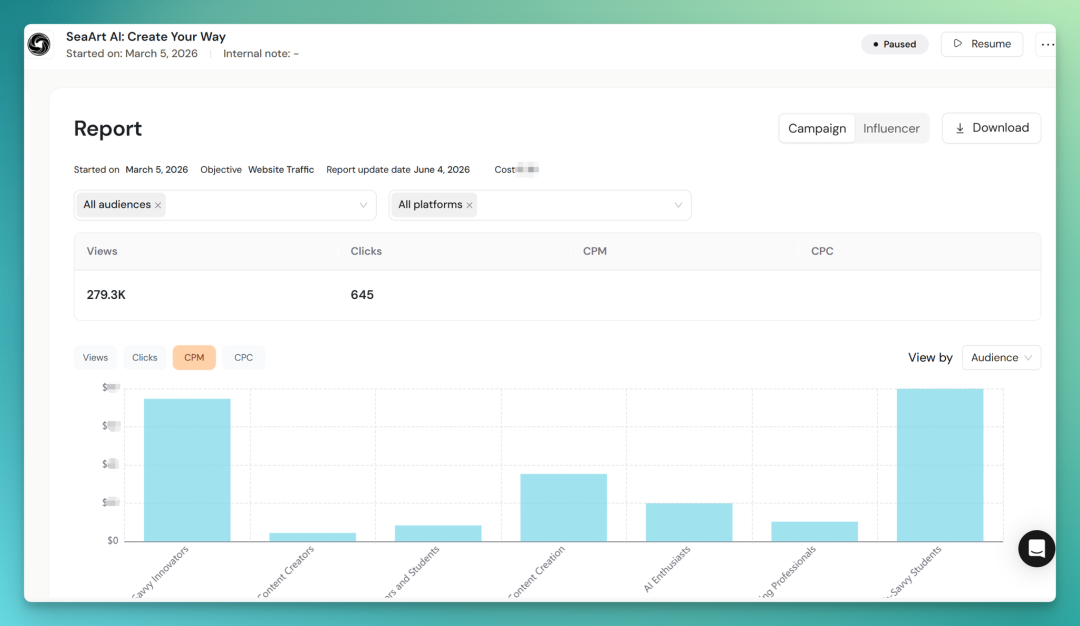Click the Views column header
The height and width of the screenshot is (626, 1080).
coord(102,251)
